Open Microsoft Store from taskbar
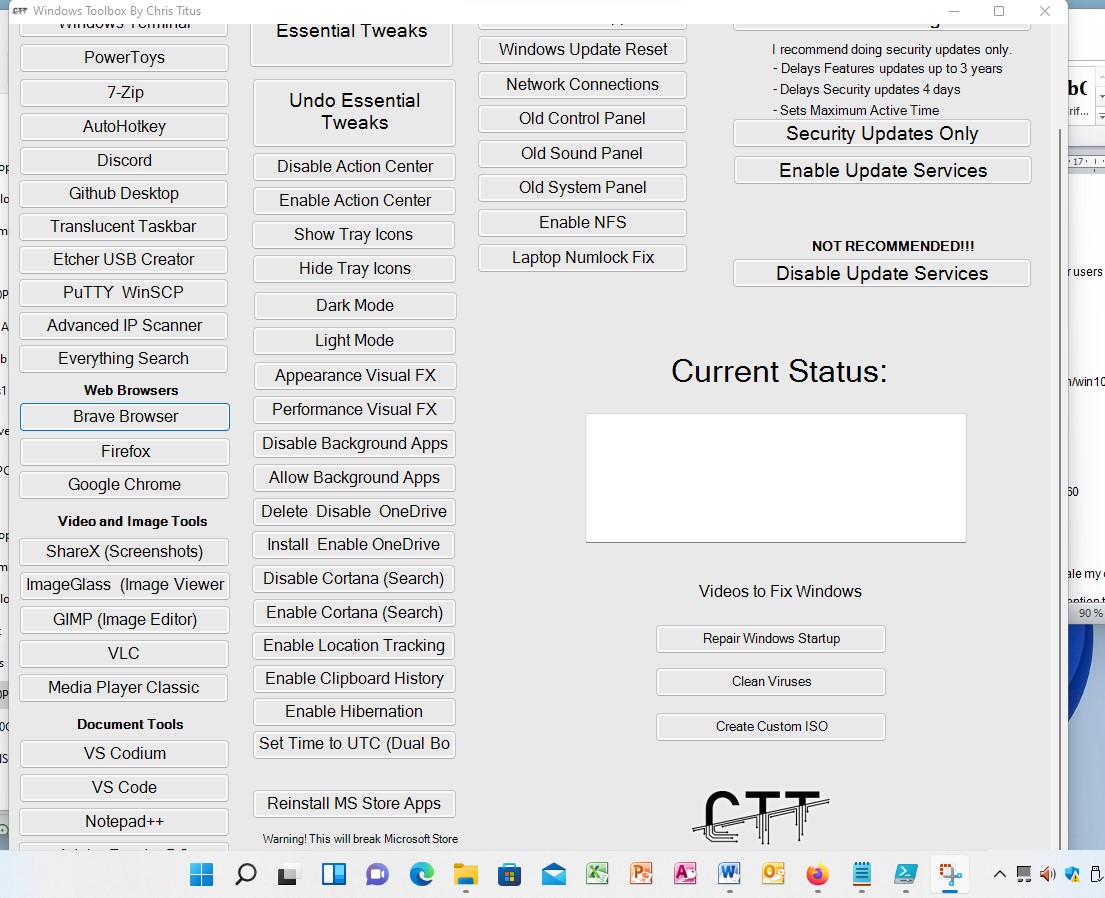Screen dimensions: 1105x898 point(509,875)
